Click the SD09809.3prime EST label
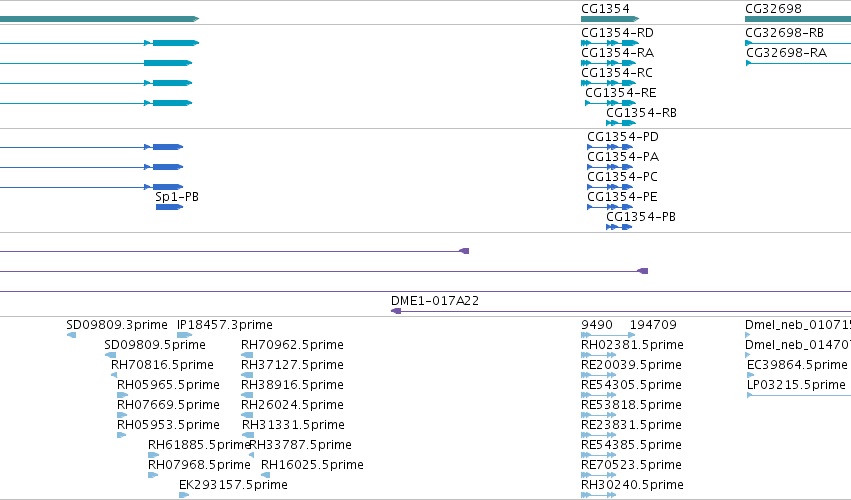851x500 pixels. coord(117,325)
